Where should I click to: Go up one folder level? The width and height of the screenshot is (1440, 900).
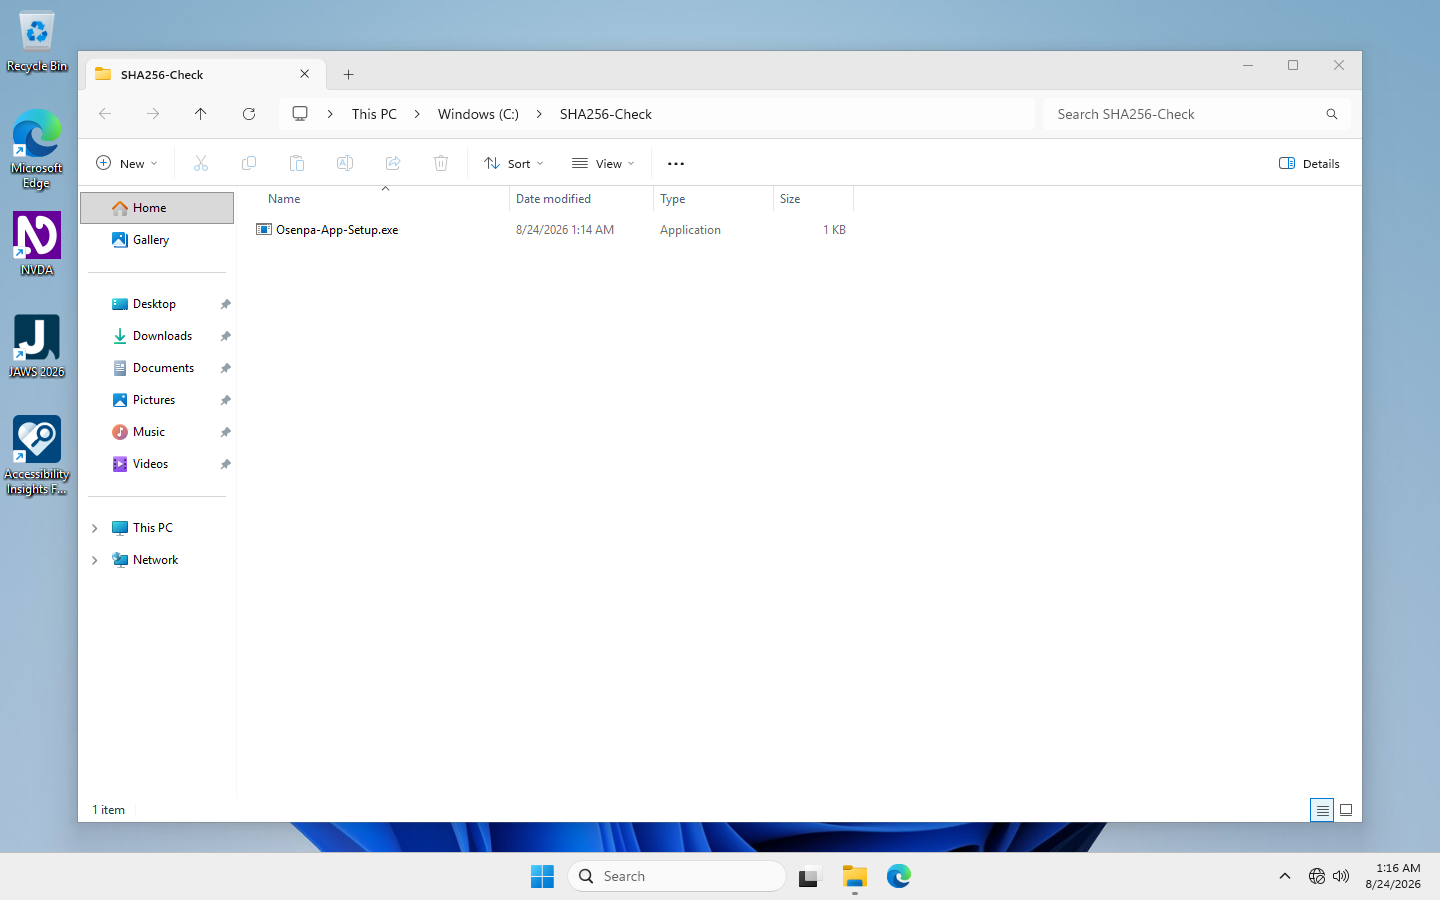pyautogui.click(x=201, y=114)
